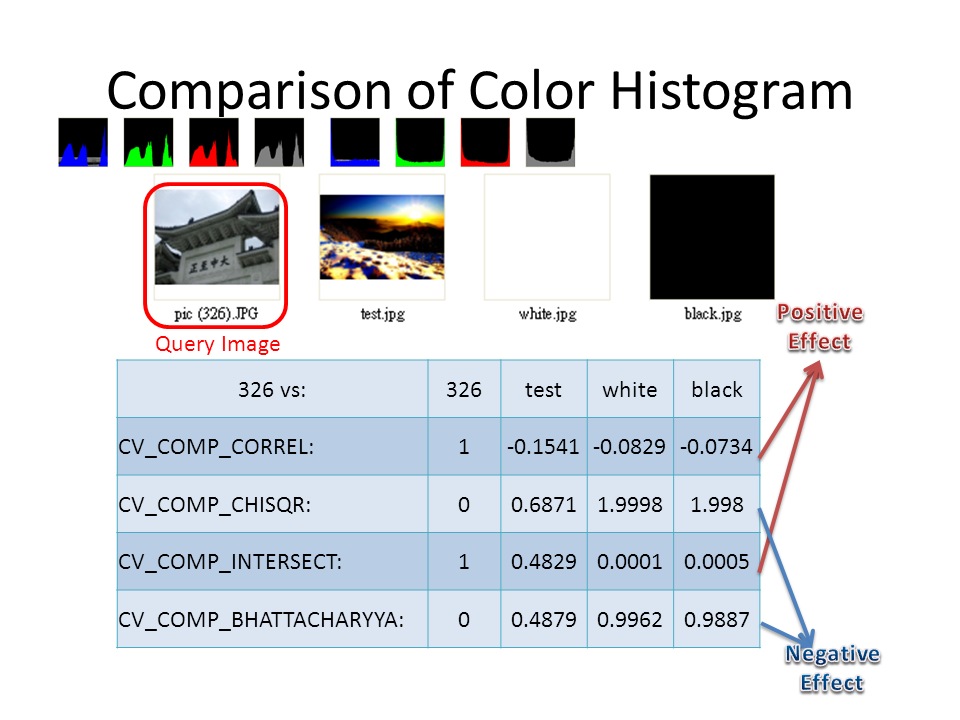Select the white.jpg blank thumbnail
The image size is (960, 720).
(547, 238)
